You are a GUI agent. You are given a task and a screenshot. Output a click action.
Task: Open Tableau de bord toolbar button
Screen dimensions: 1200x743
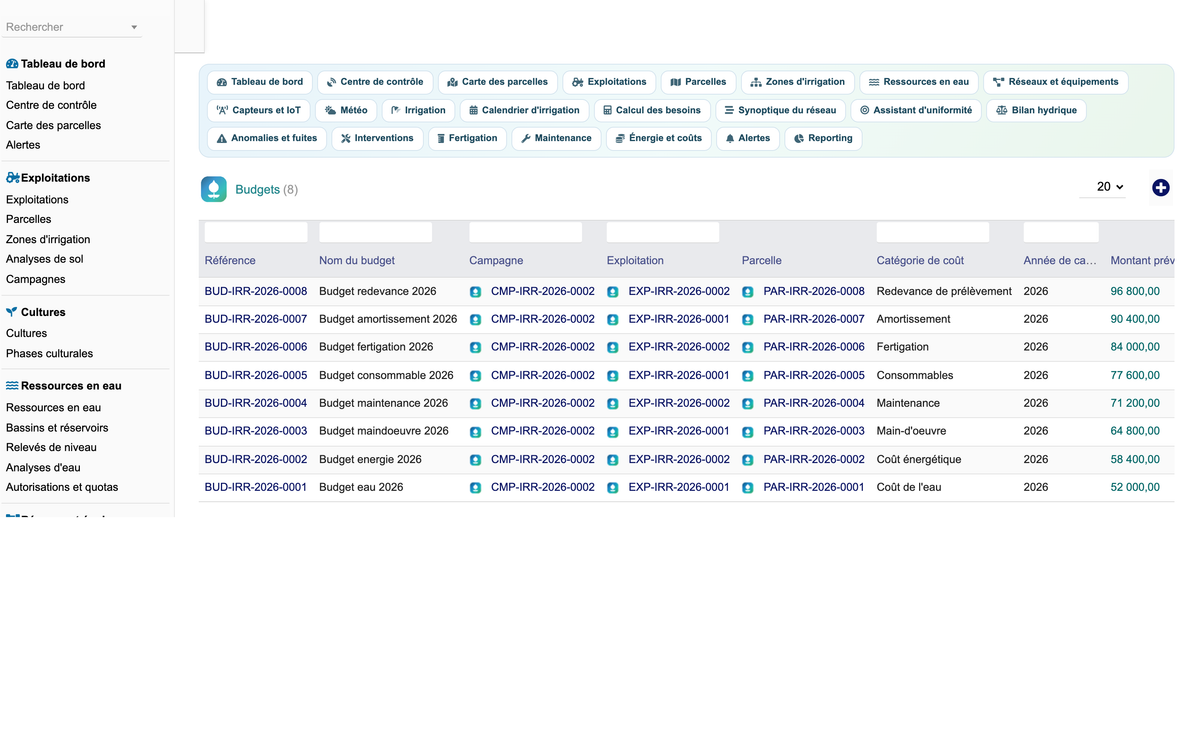(260, 82)
